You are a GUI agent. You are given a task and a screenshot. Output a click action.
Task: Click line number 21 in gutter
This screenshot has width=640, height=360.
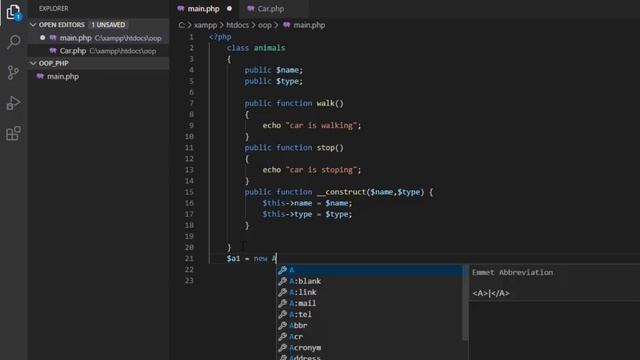coord(189,258)
